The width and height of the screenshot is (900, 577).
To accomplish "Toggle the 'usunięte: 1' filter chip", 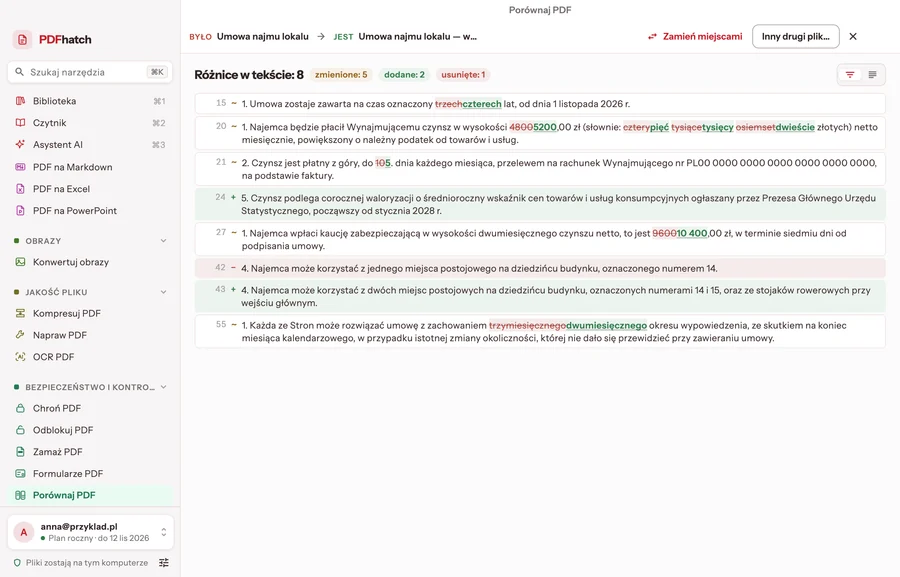I will pos(463,75).
